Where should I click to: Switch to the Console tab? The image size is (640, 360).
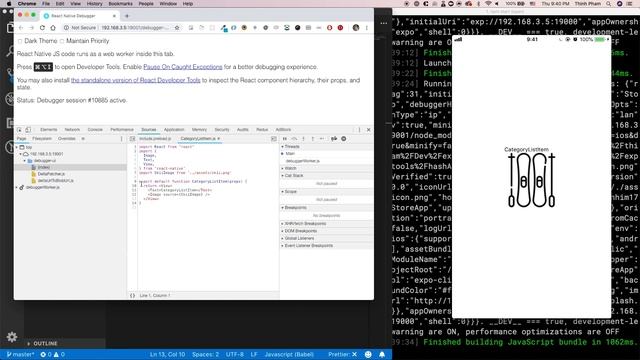[95, 130]
